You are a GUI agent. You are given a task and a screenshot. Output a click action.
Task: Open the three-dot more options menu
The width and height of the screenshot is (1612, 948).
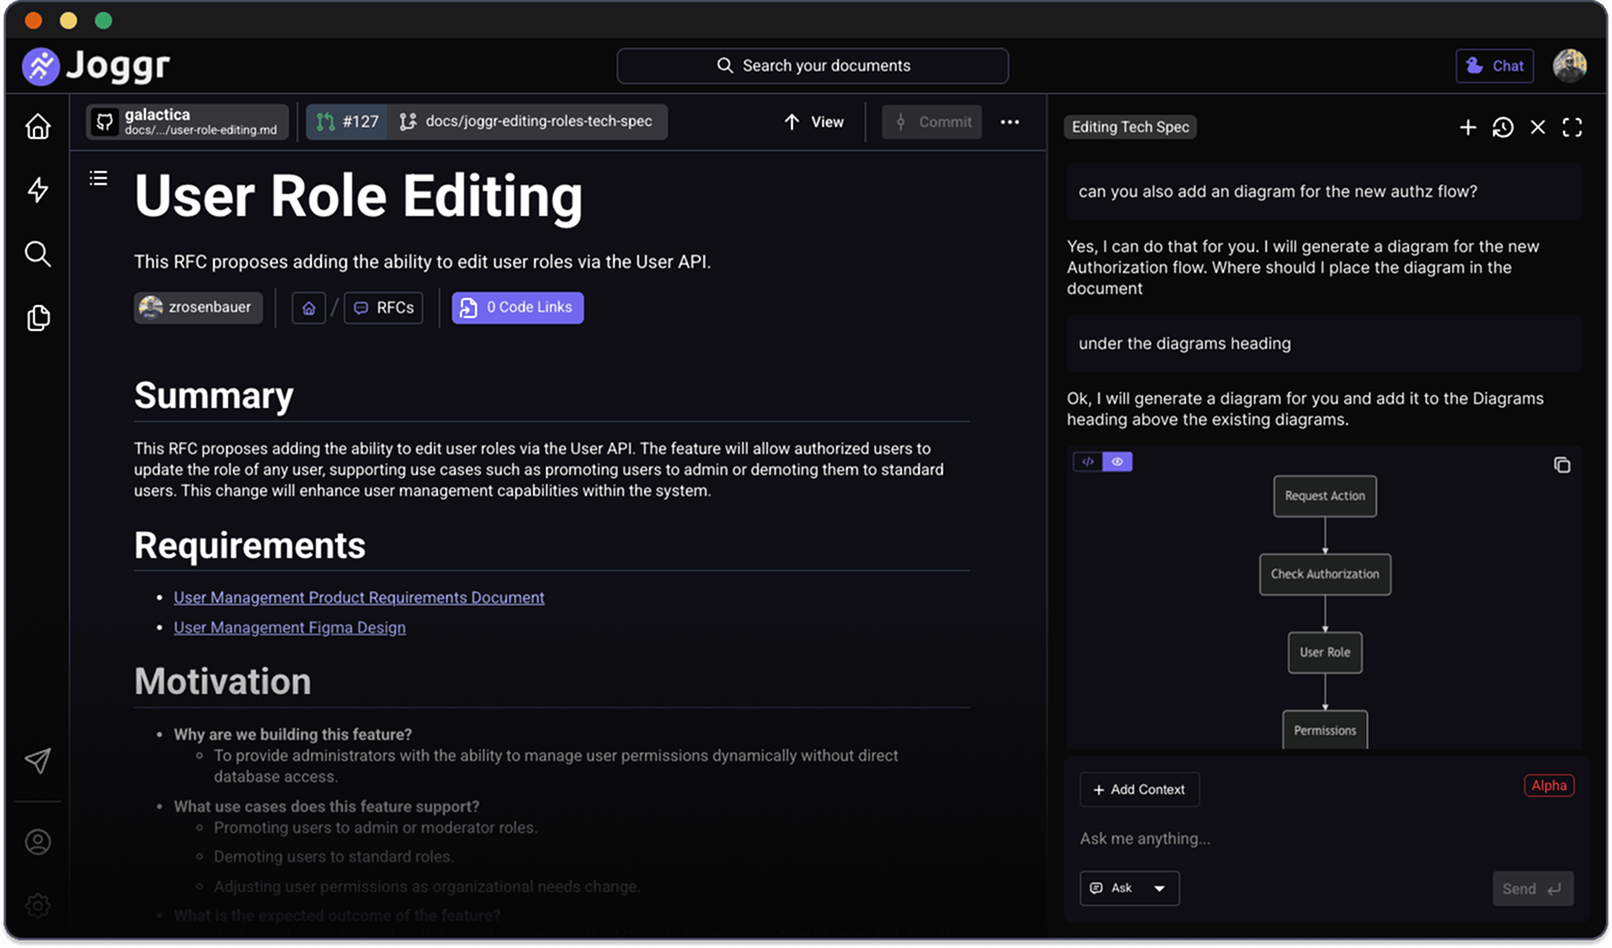[x=1010, y=122]
